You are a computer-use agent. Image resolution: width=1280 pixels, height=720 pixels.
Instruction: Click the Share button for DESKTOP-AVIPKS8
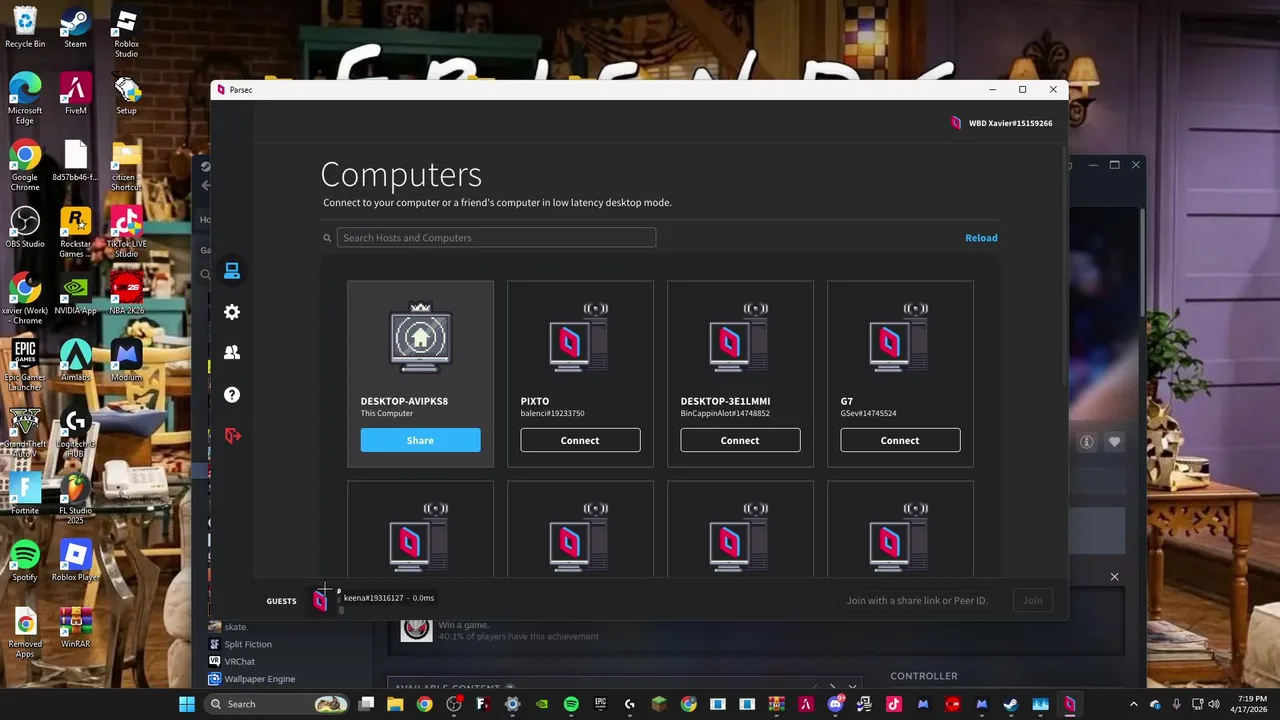pyautogui.click(x=420, y=440)
